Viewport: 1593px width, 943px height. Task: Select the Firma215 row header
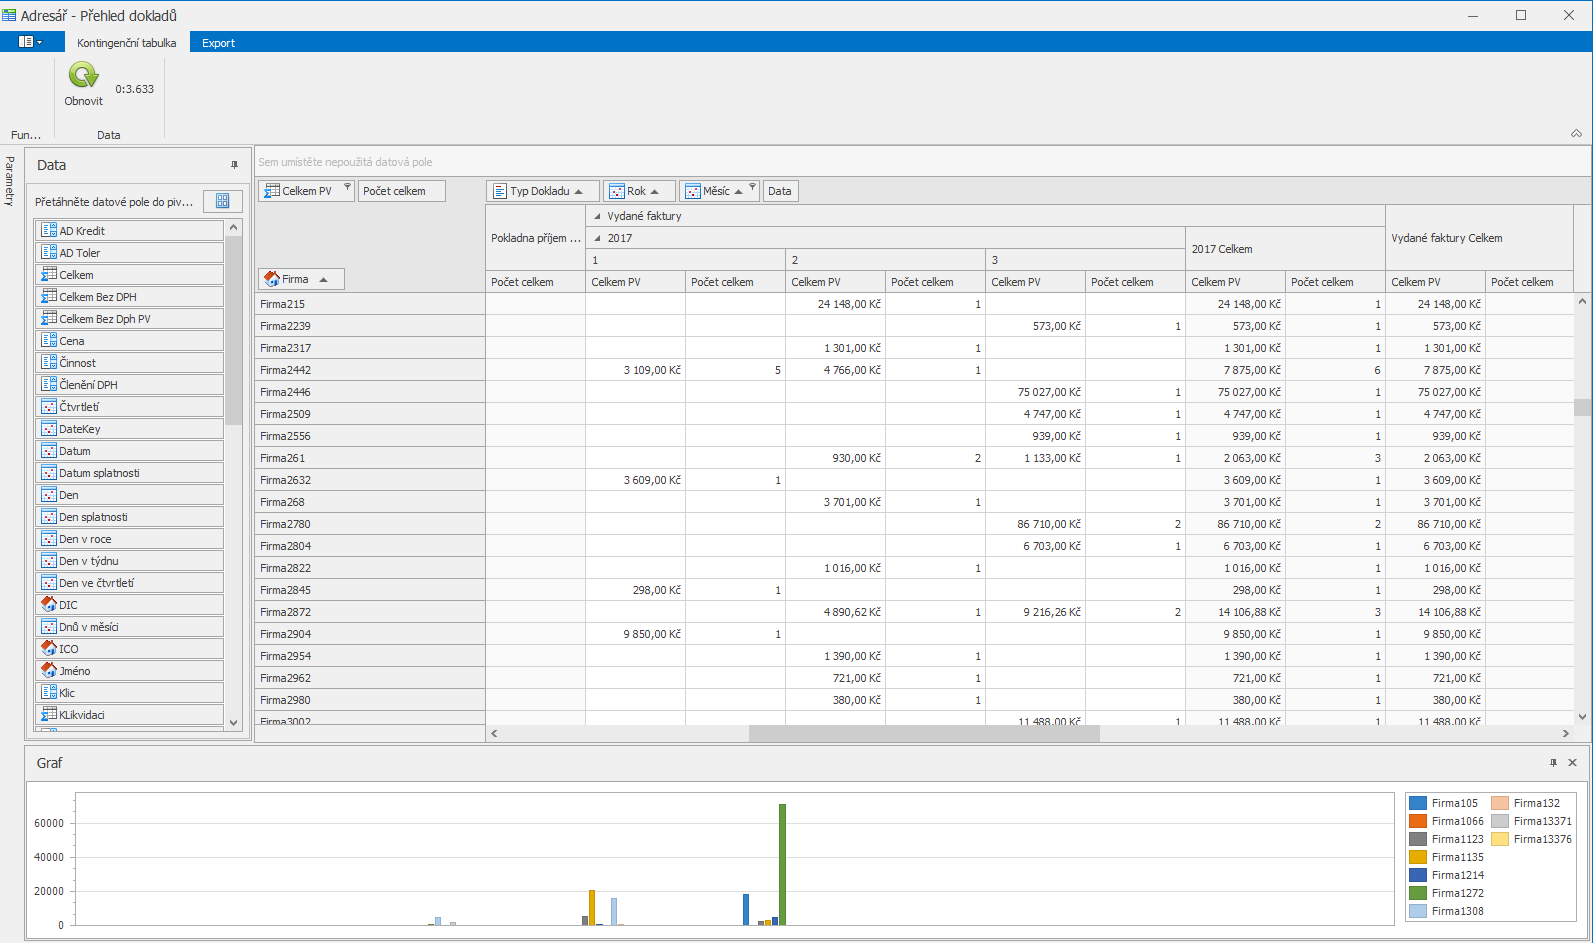pos(370,304)
